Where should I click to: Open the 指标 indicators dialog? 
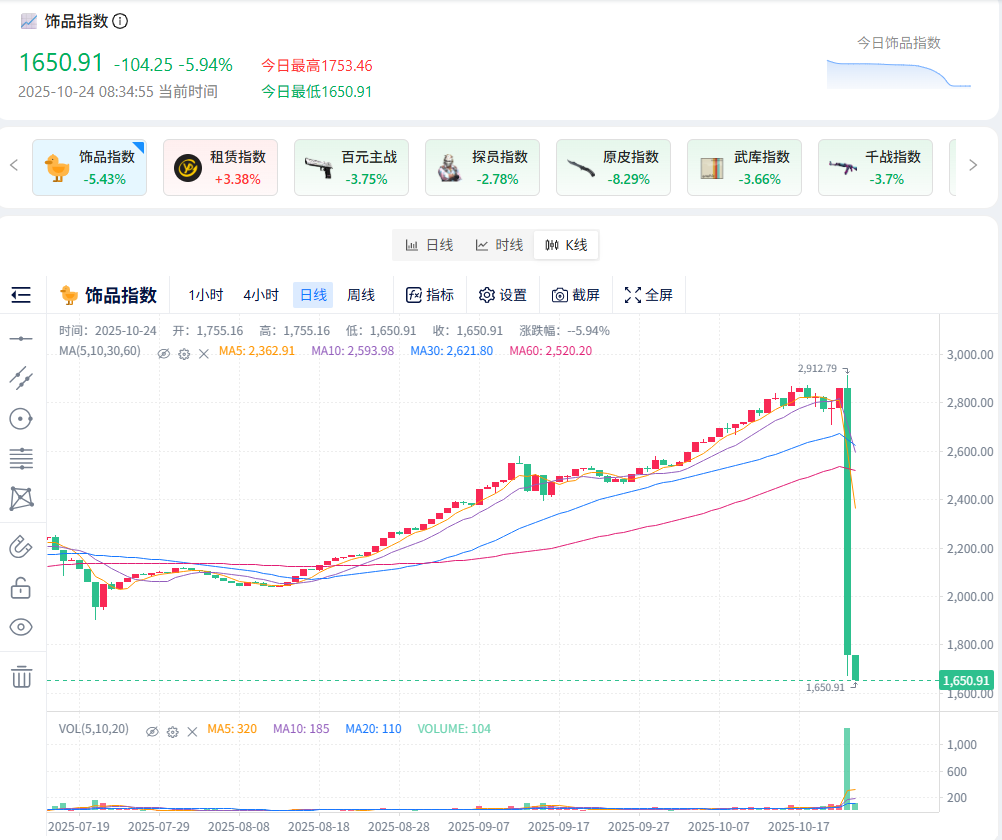point(429,294)
